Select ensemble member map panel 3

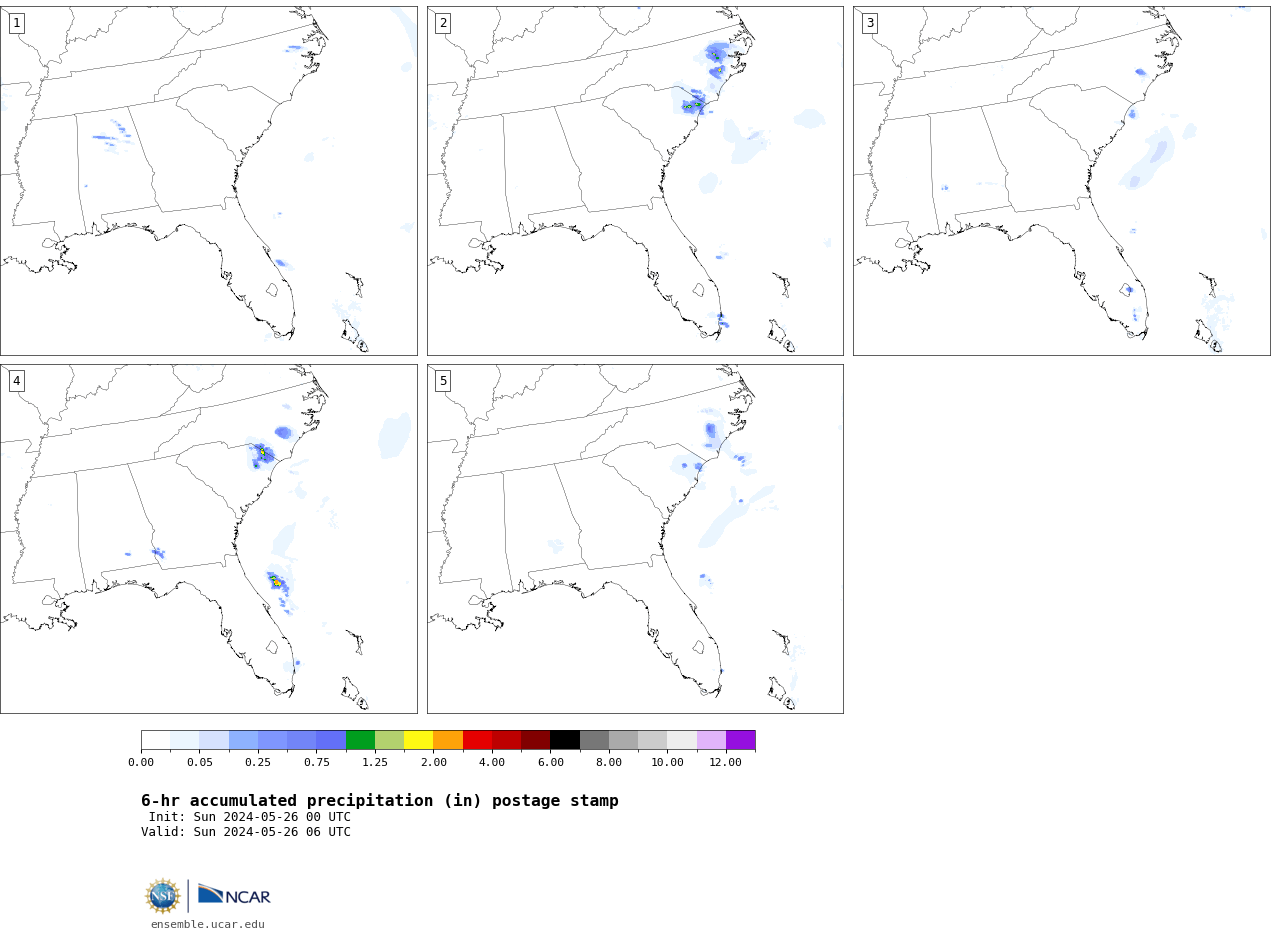1061,181
